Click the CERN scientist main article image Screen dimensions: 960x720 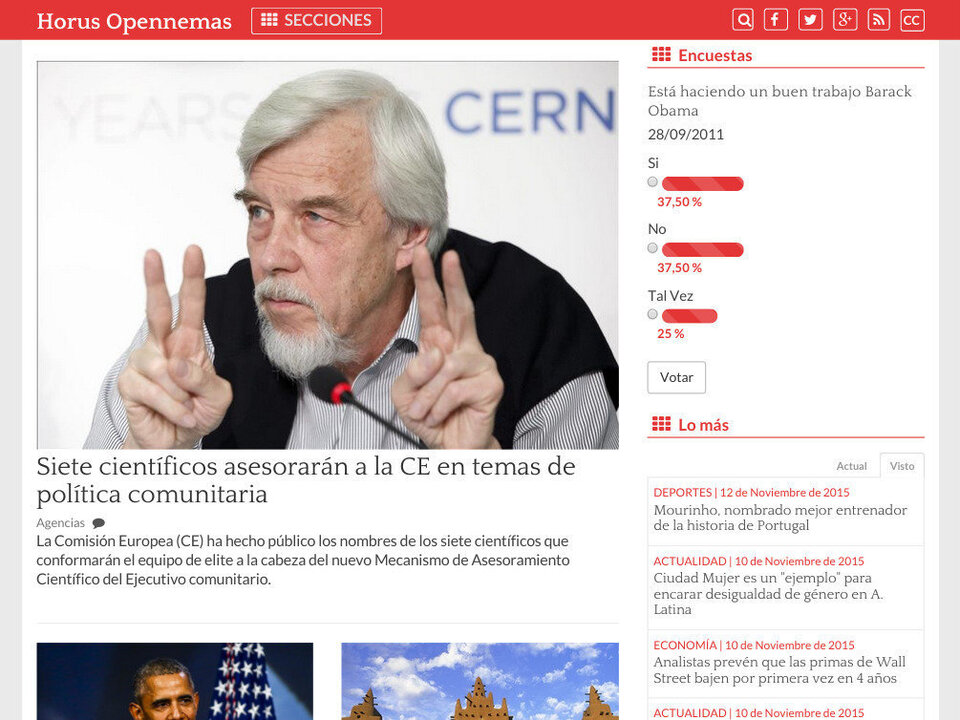pyautogui.click(x=327, y=255)
